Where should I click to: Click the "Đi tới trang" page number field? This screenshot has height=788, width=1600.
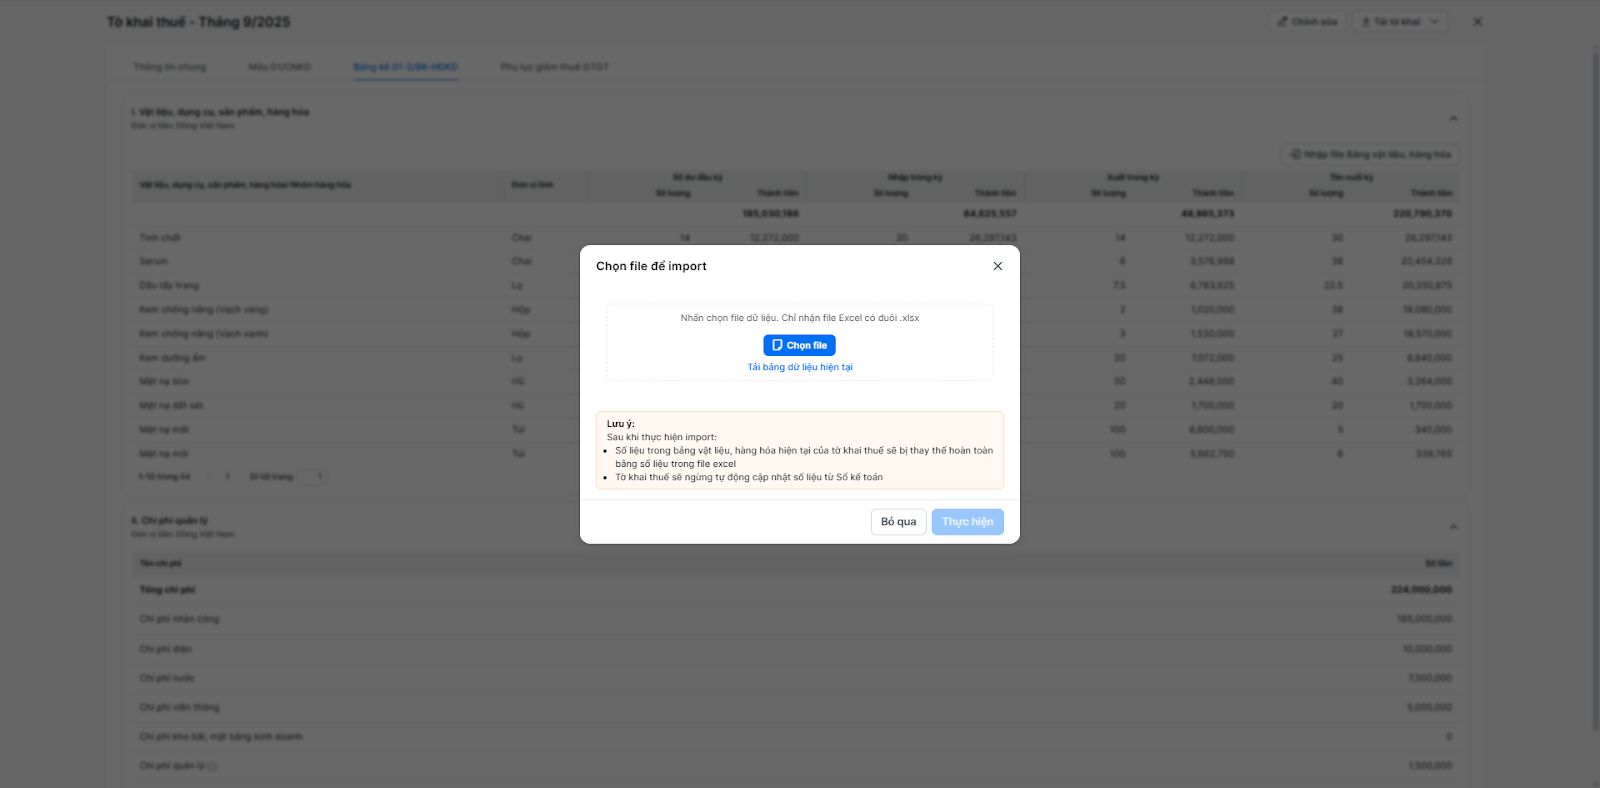(311, 476)
